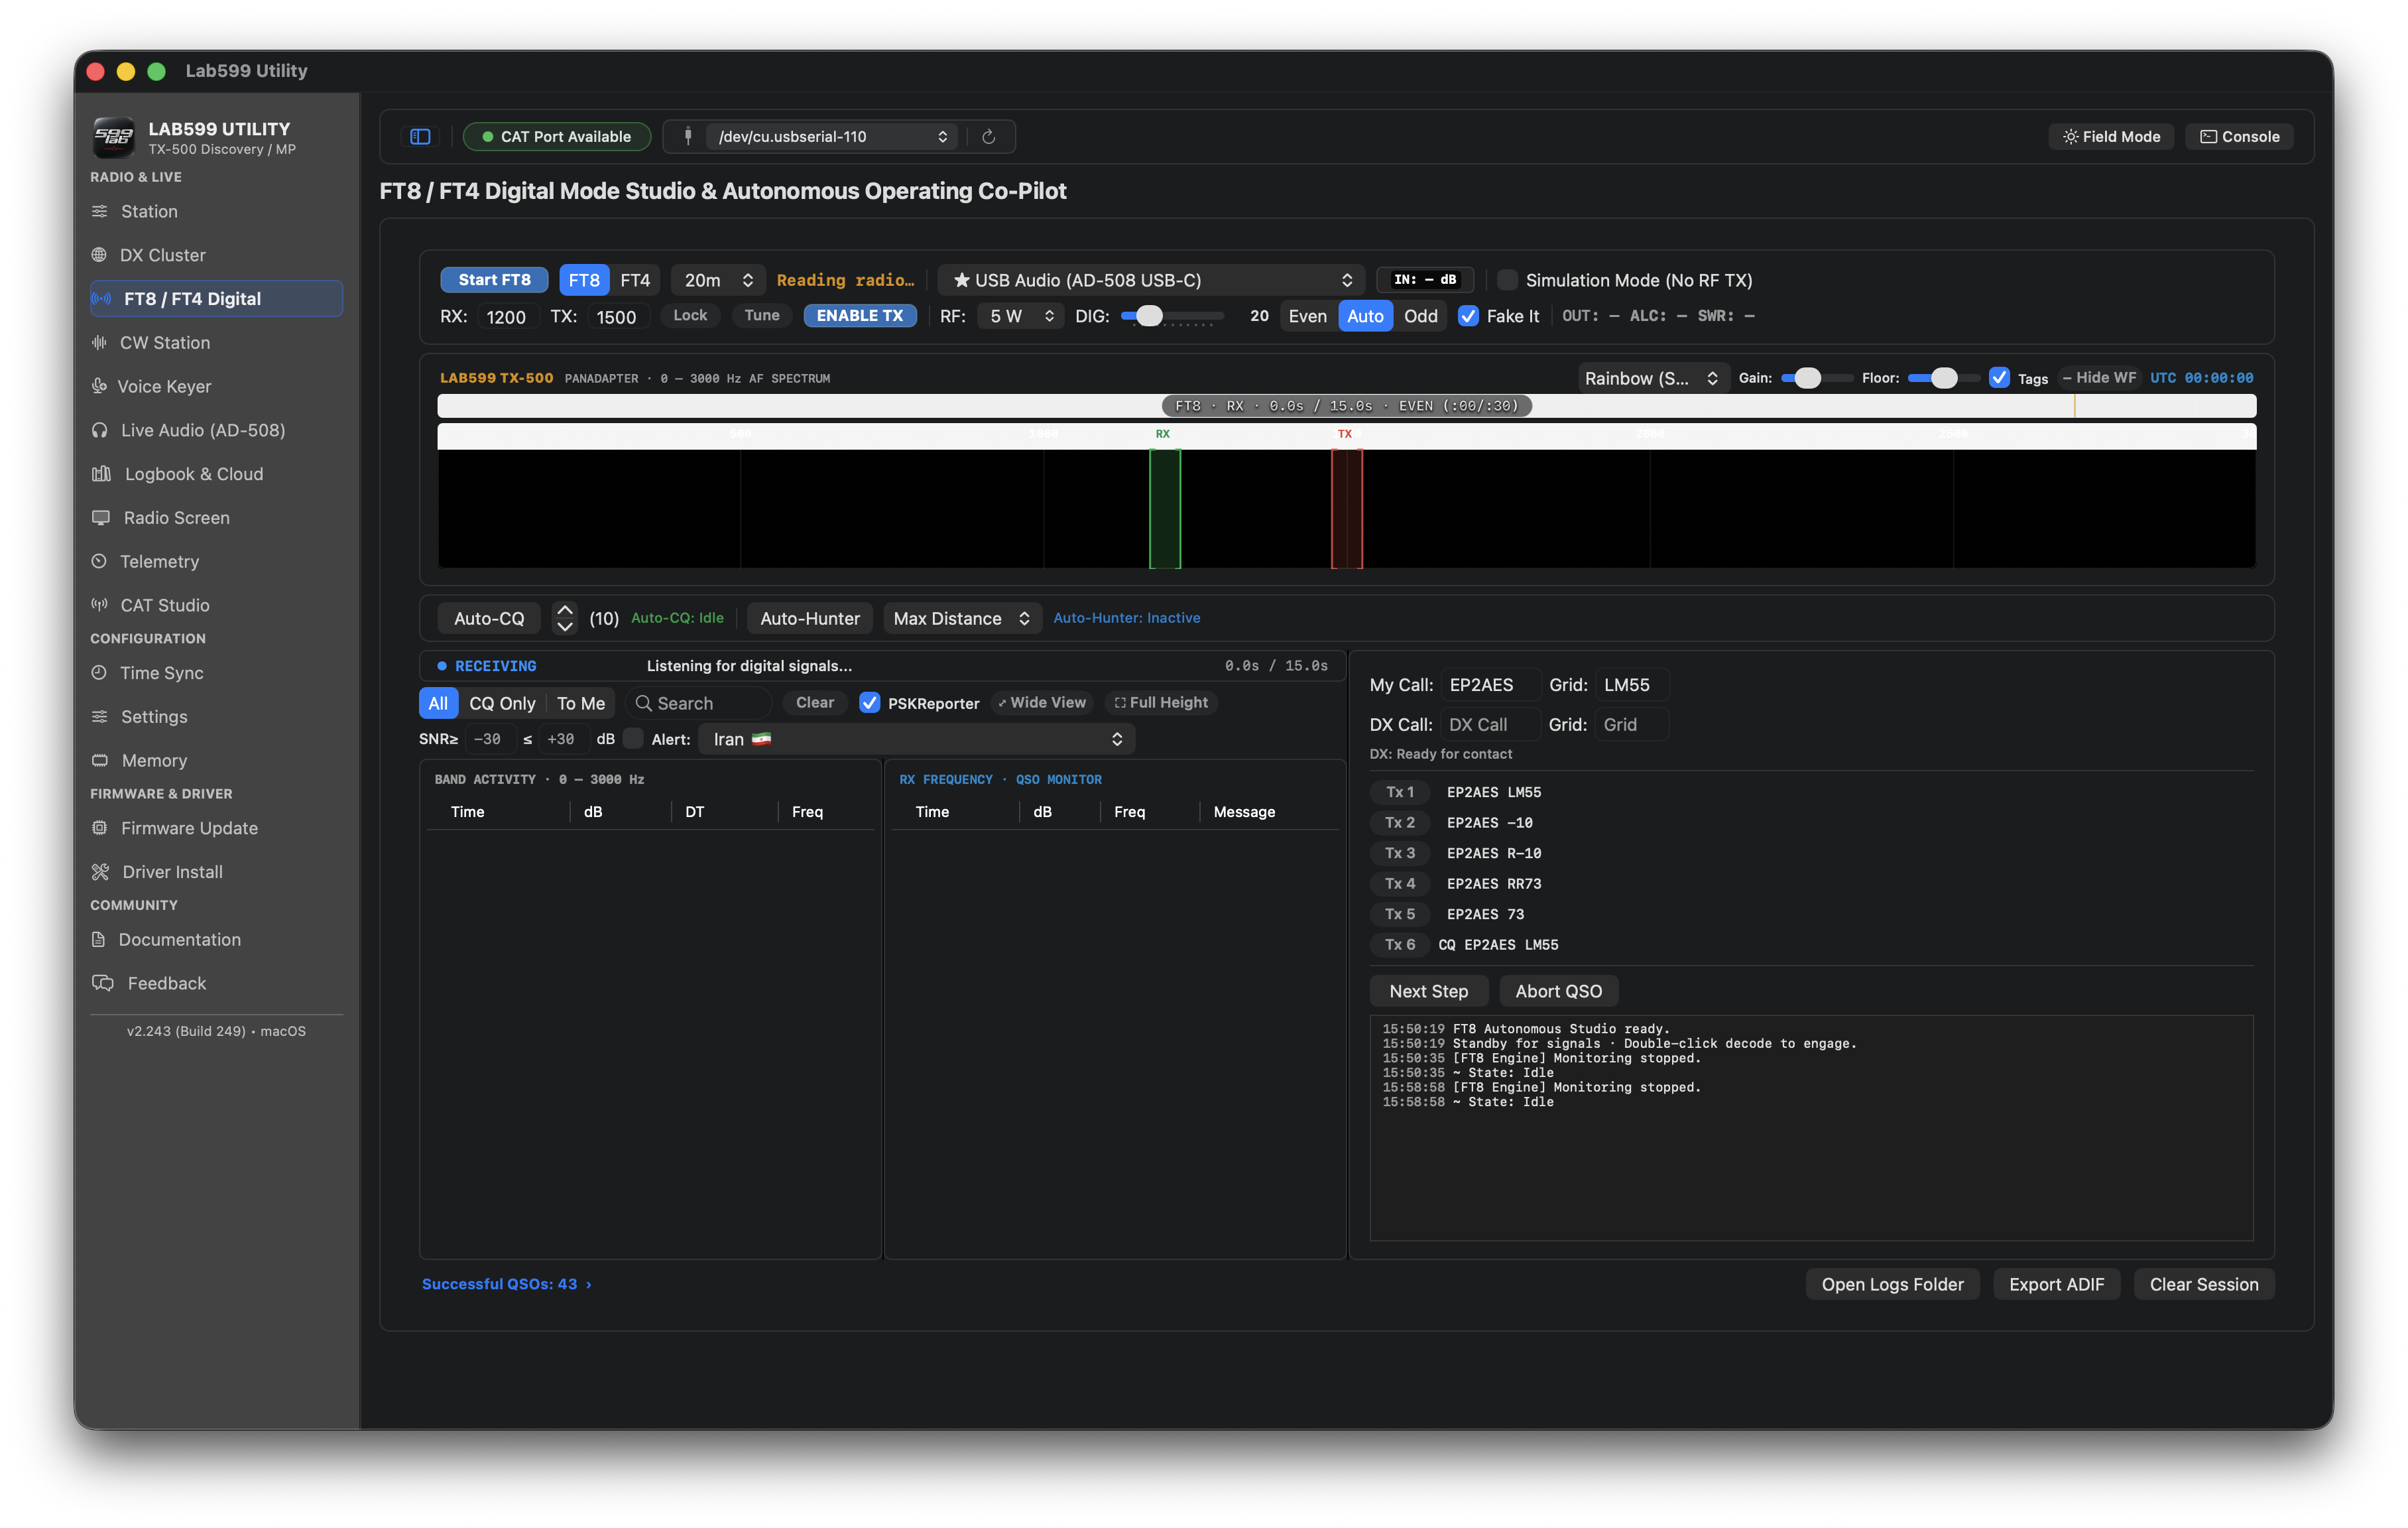Open the Iran alert country dropdown
2408x1528 pixels.
[916, 739]
